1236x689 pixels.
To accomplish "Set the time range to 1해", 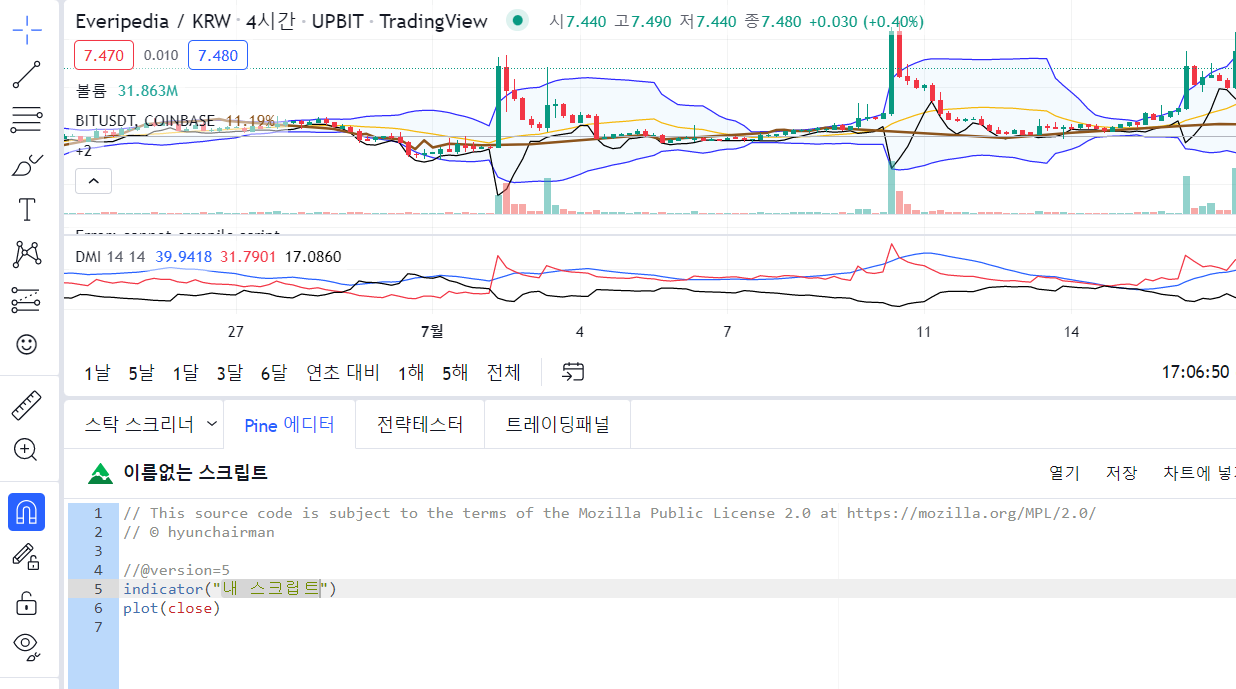I will pyautogui.click(x=411, y=372).
